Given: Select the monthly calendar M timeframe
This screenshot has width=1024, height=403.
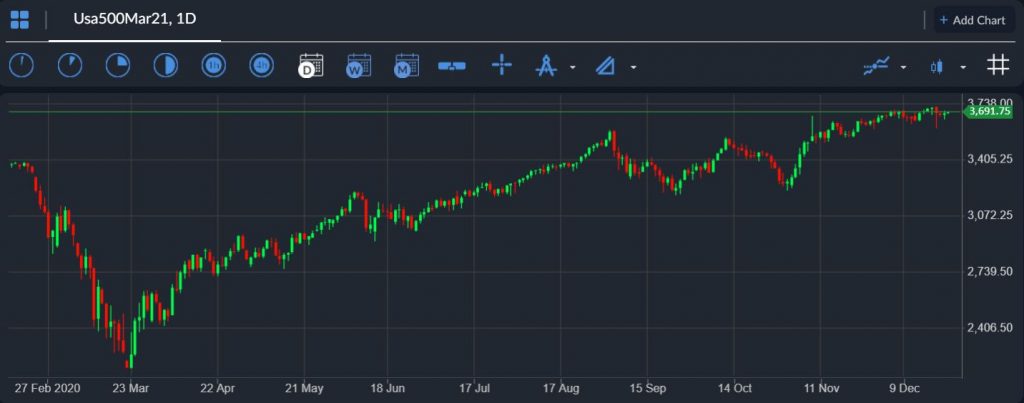Looking at the screenshot, I should tap(406, 66).
